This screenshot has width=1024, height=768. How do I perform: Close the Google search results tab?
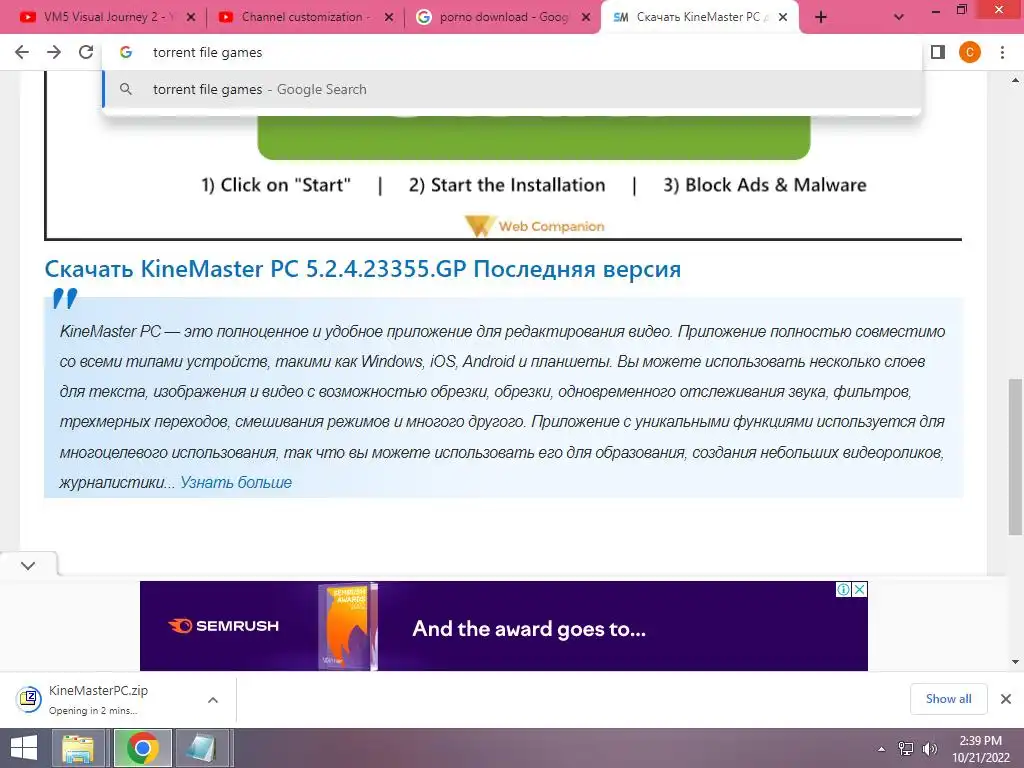[x=586, y=18]
